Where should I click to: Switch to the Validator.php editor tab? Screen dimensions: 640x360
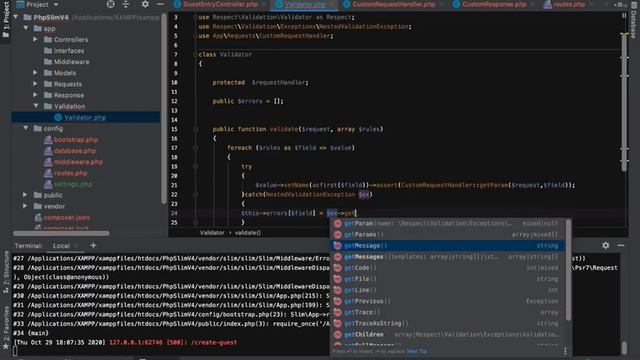coord(305,4)
